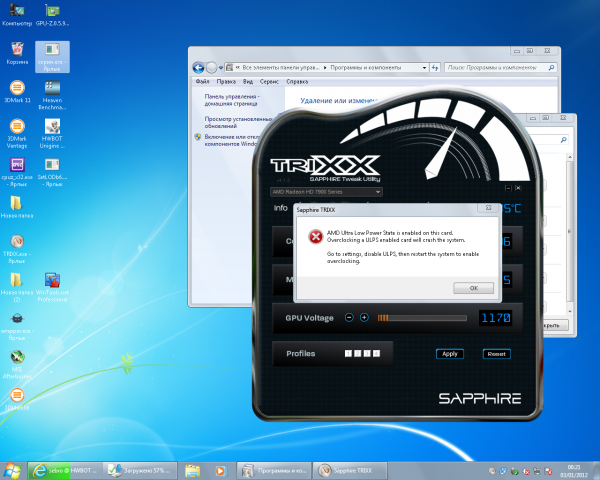600x480 pixels.
Task: Open the Корзина recycle bin icon
Action: tap(17, 54)
